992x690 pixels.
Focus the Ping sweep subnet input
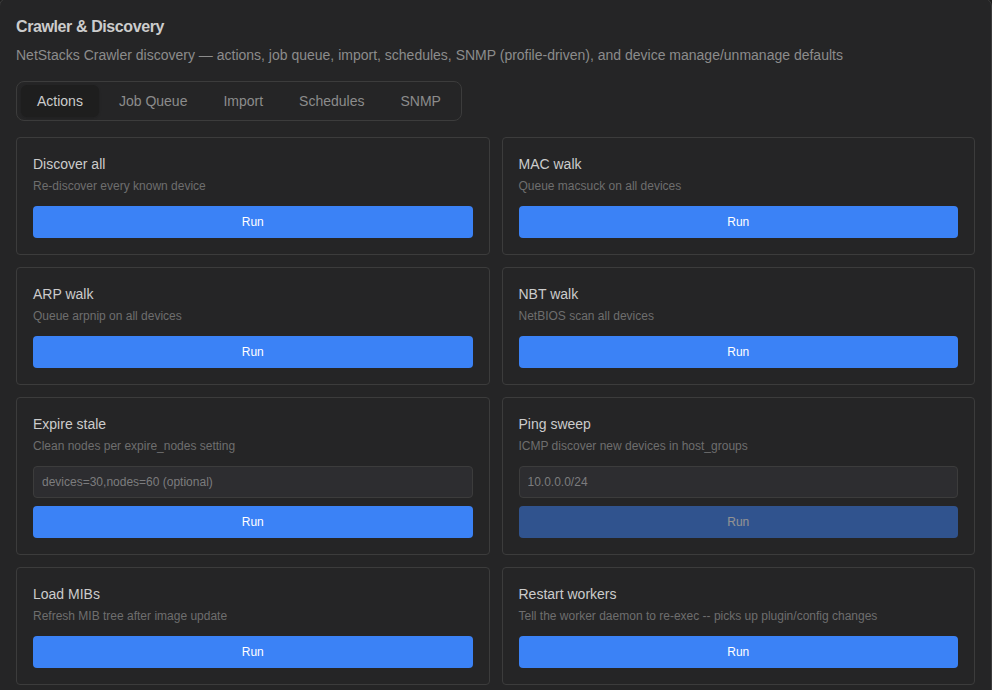(738, 482)
